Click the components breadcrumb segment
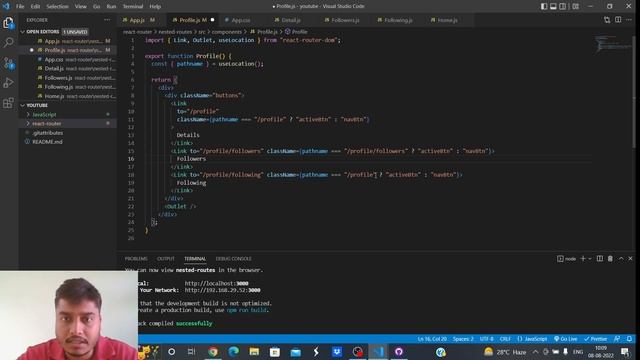The image size is (640, 360). 227,31
